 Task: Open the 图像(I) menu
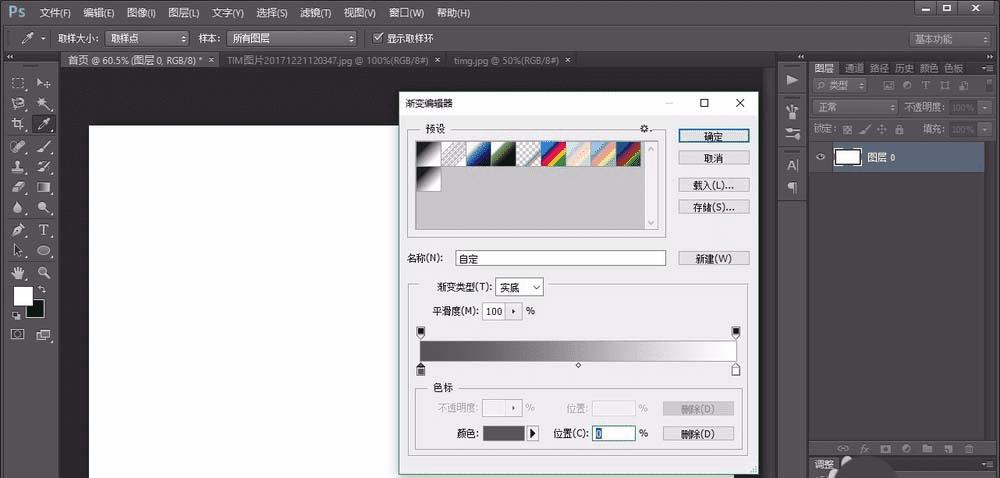pyautogui.click(x=141, y=13)
